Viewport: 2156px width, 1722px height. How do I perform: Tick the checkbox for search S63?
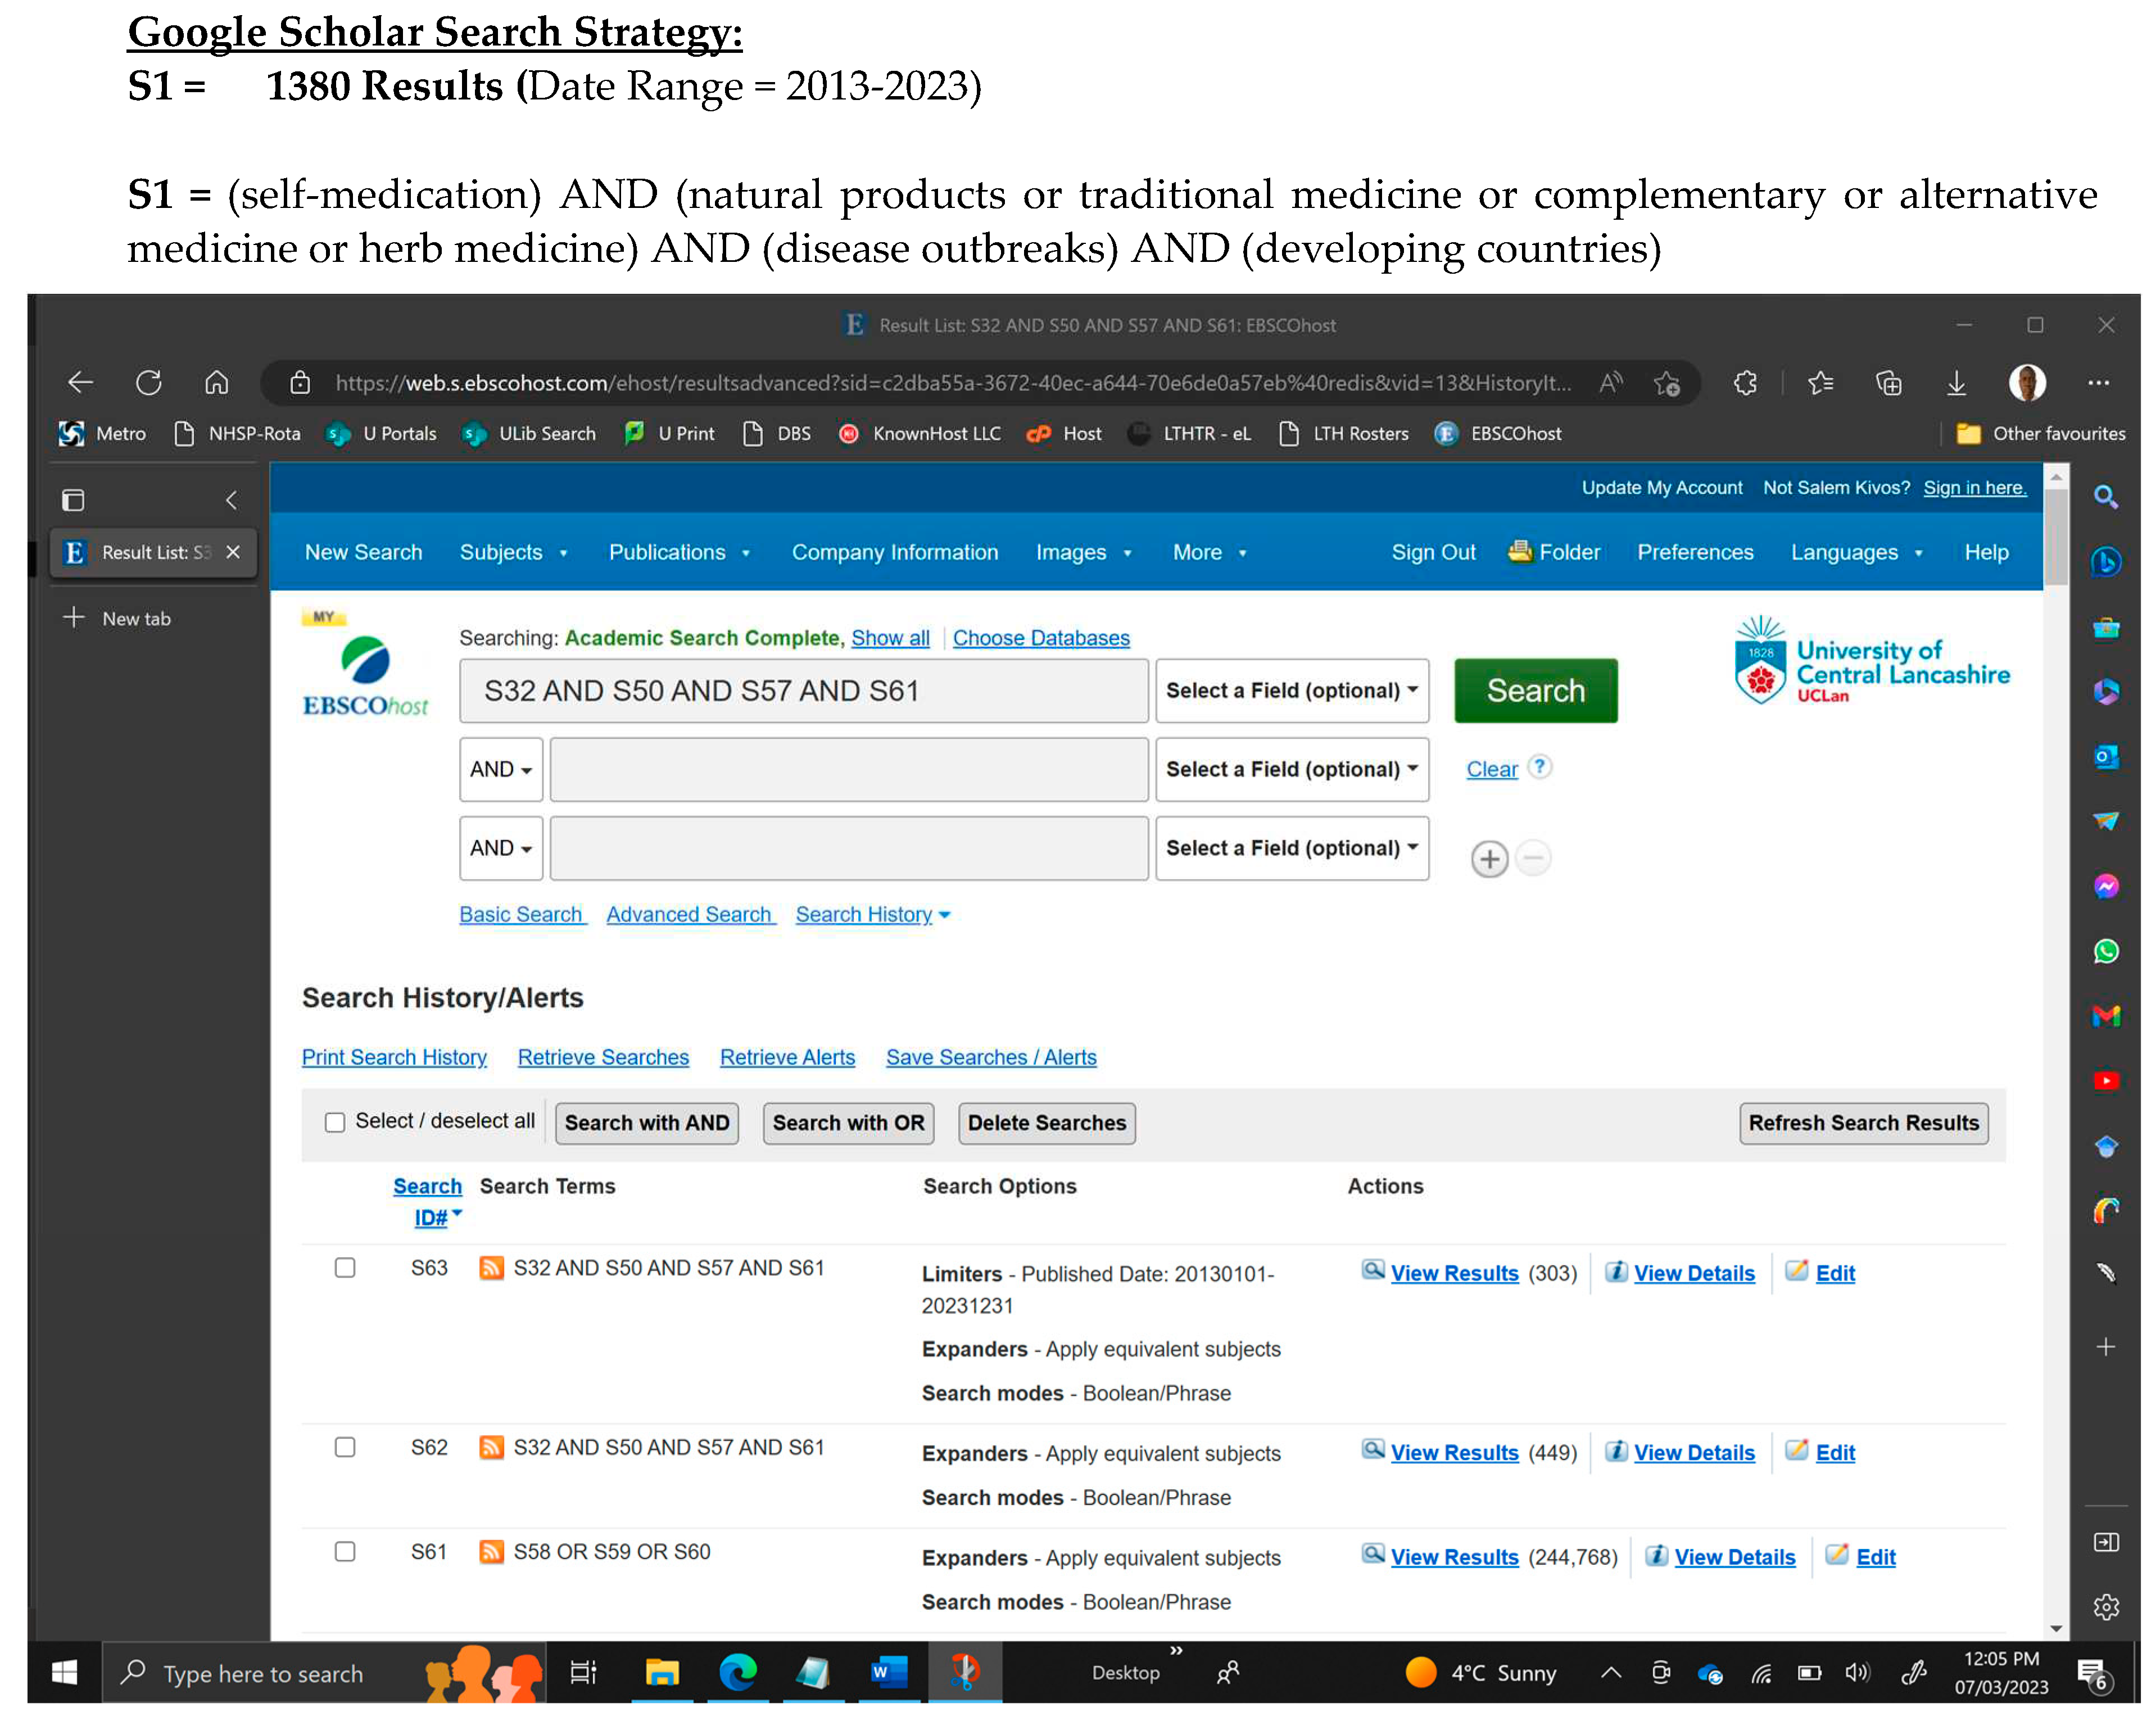345,1268
